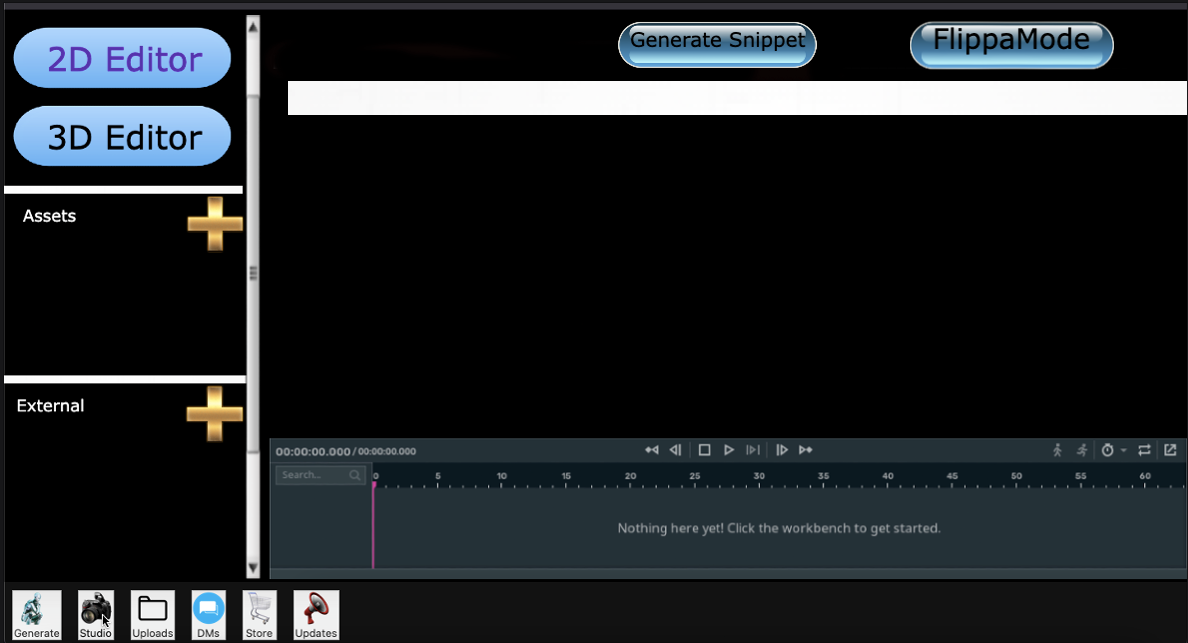Click the timeline stopwatch icon
Viewport: 1188px width, 643px height.
tap(1108, 450)
